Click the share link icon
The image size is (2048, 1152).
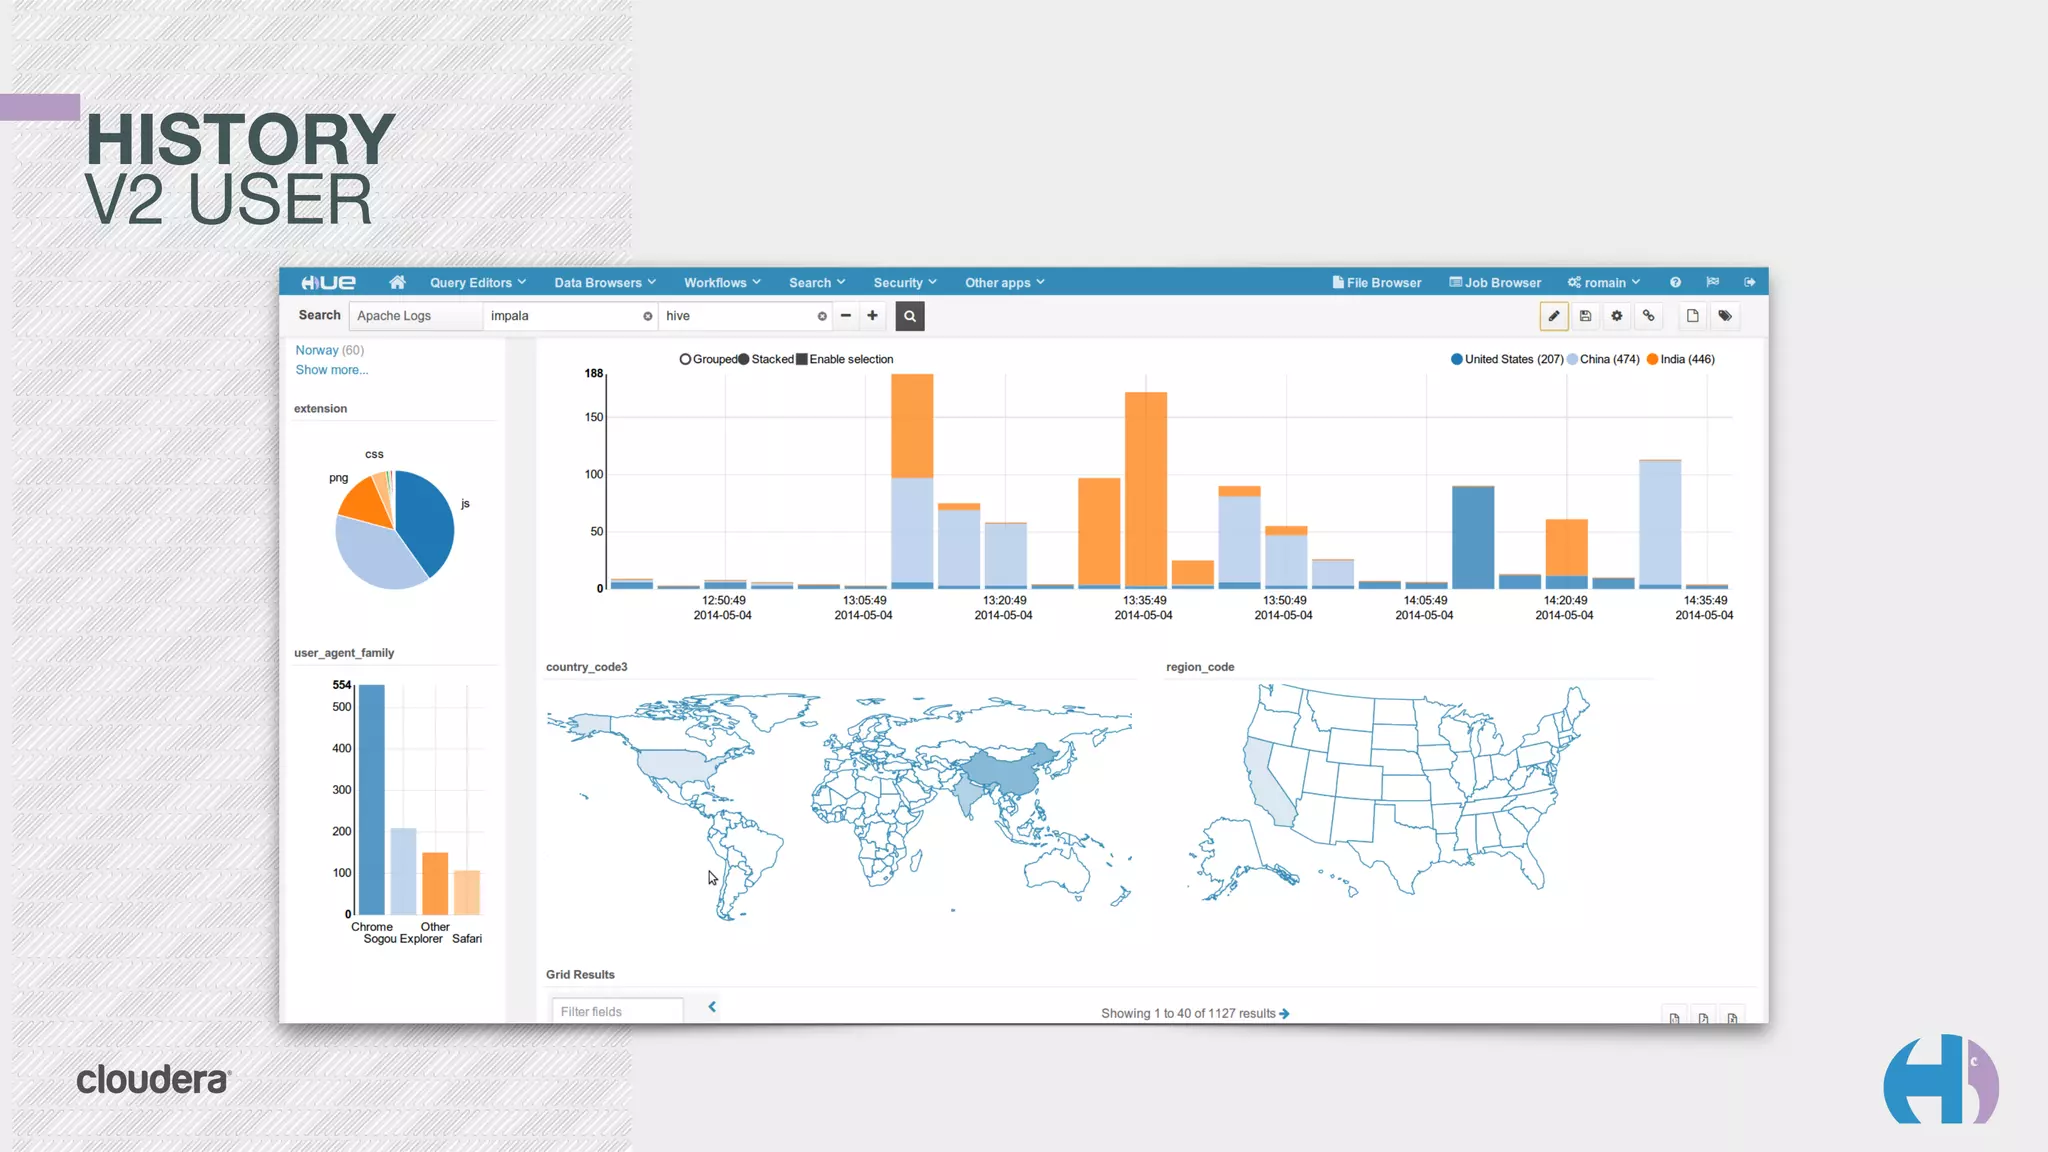click(1648, 316)
